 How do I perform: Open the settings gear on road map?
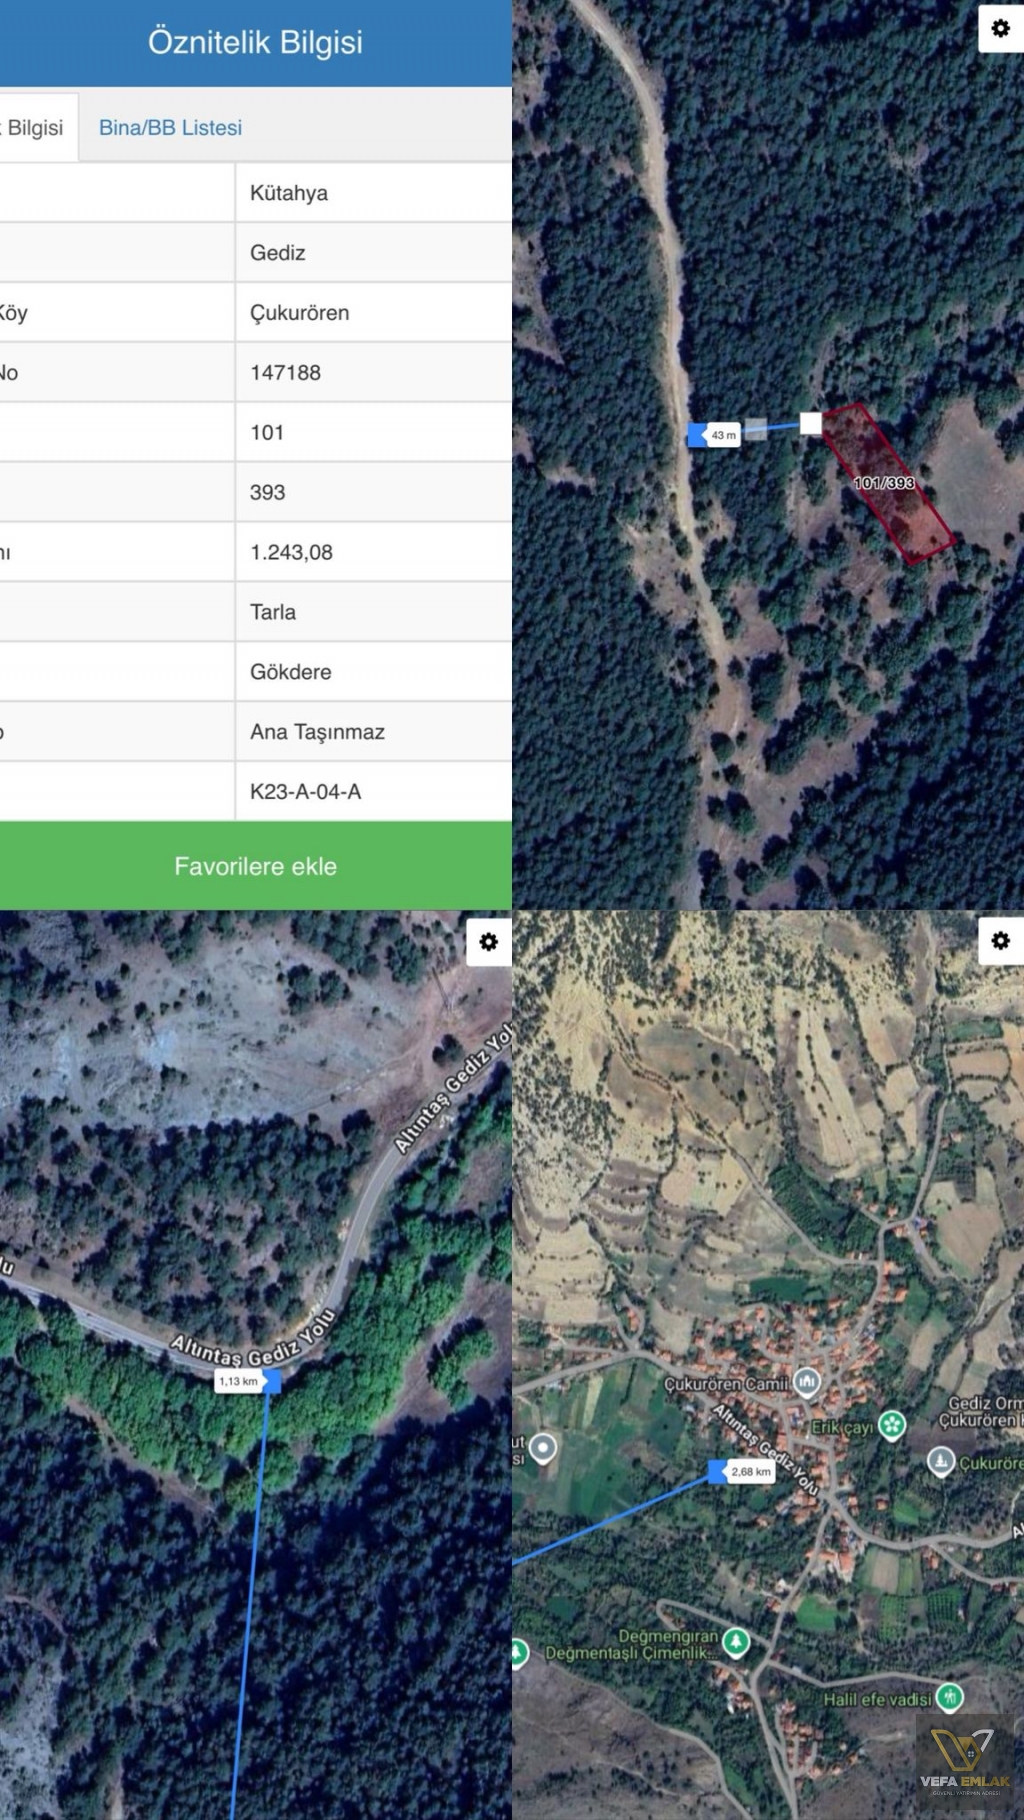(488, 941)
